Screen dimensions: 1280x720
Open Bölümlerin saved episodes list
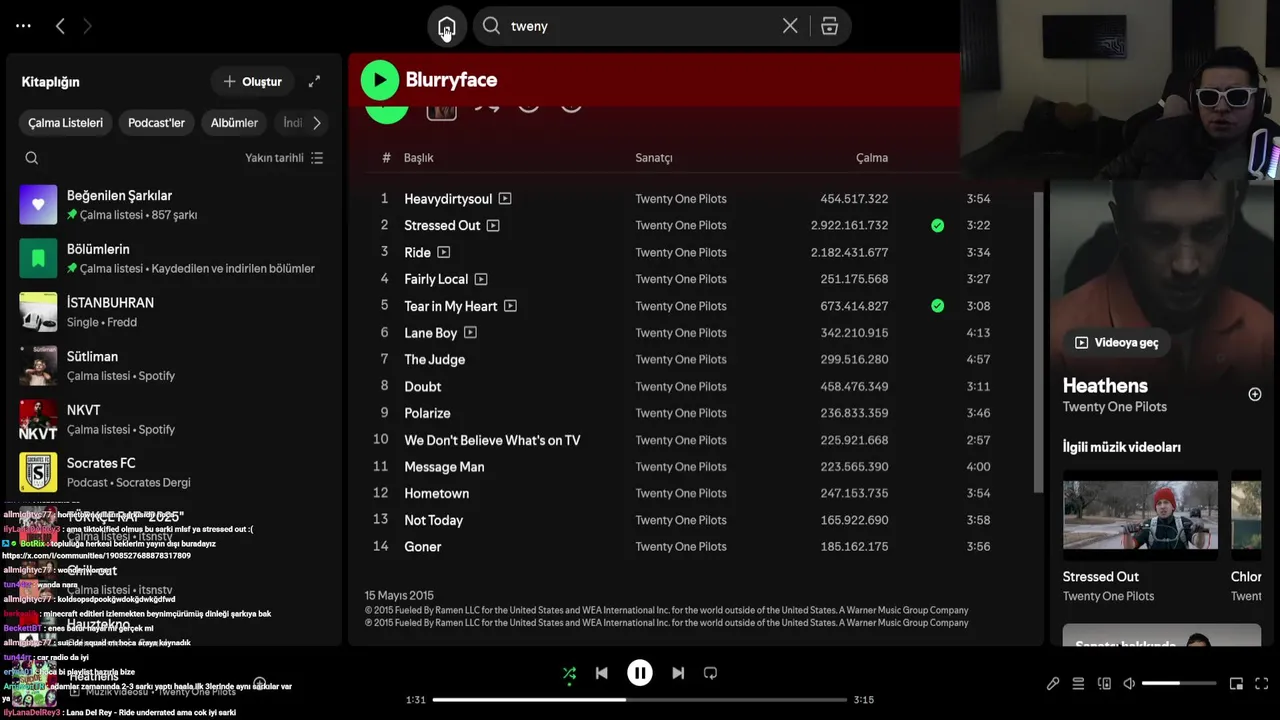click(173, 258)
